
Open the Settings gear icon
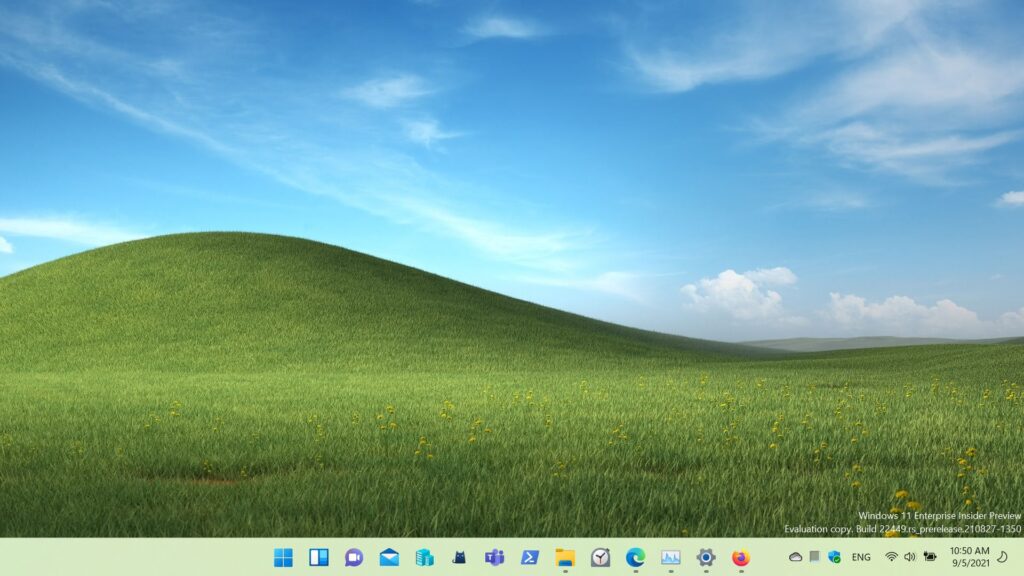coord(706,557)
